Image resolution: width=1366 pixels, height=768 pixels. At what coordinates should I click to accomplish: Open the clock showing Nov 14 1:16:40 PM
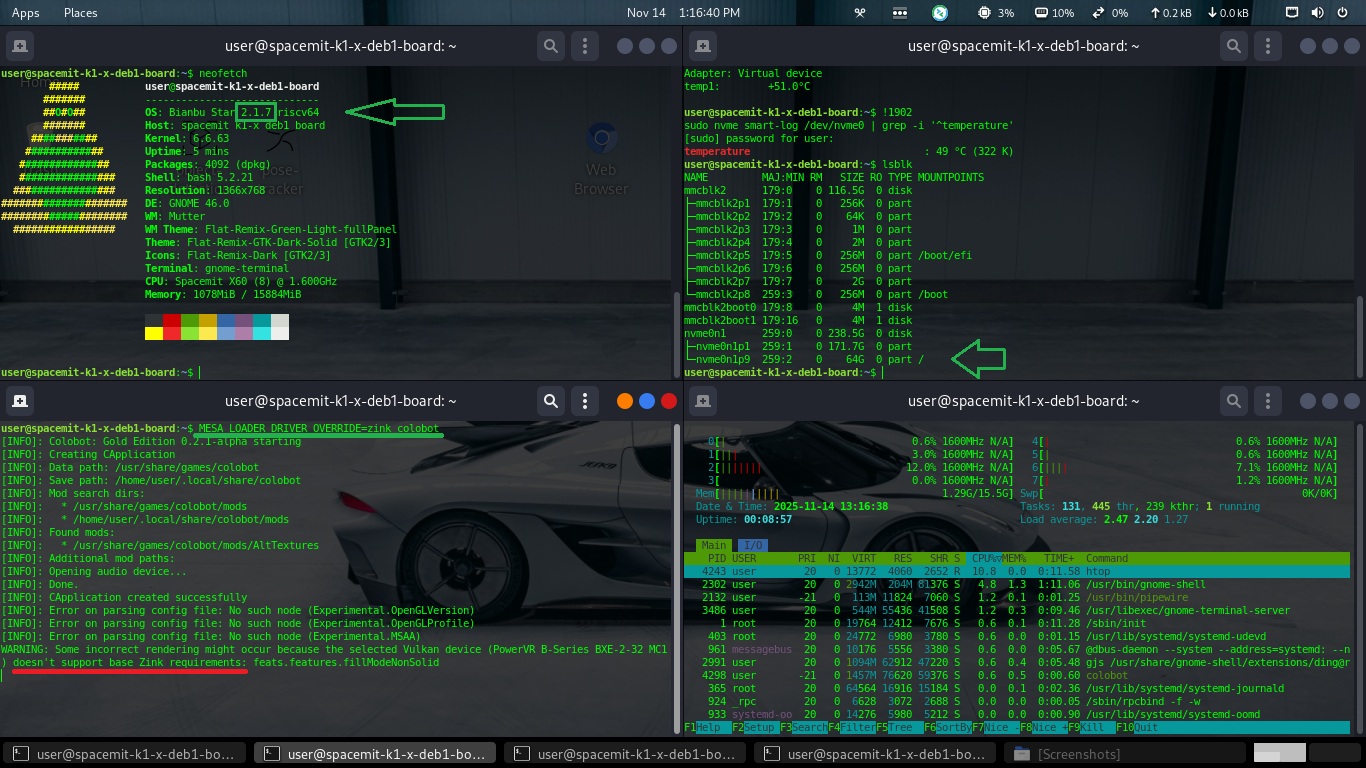click(683, 13)
